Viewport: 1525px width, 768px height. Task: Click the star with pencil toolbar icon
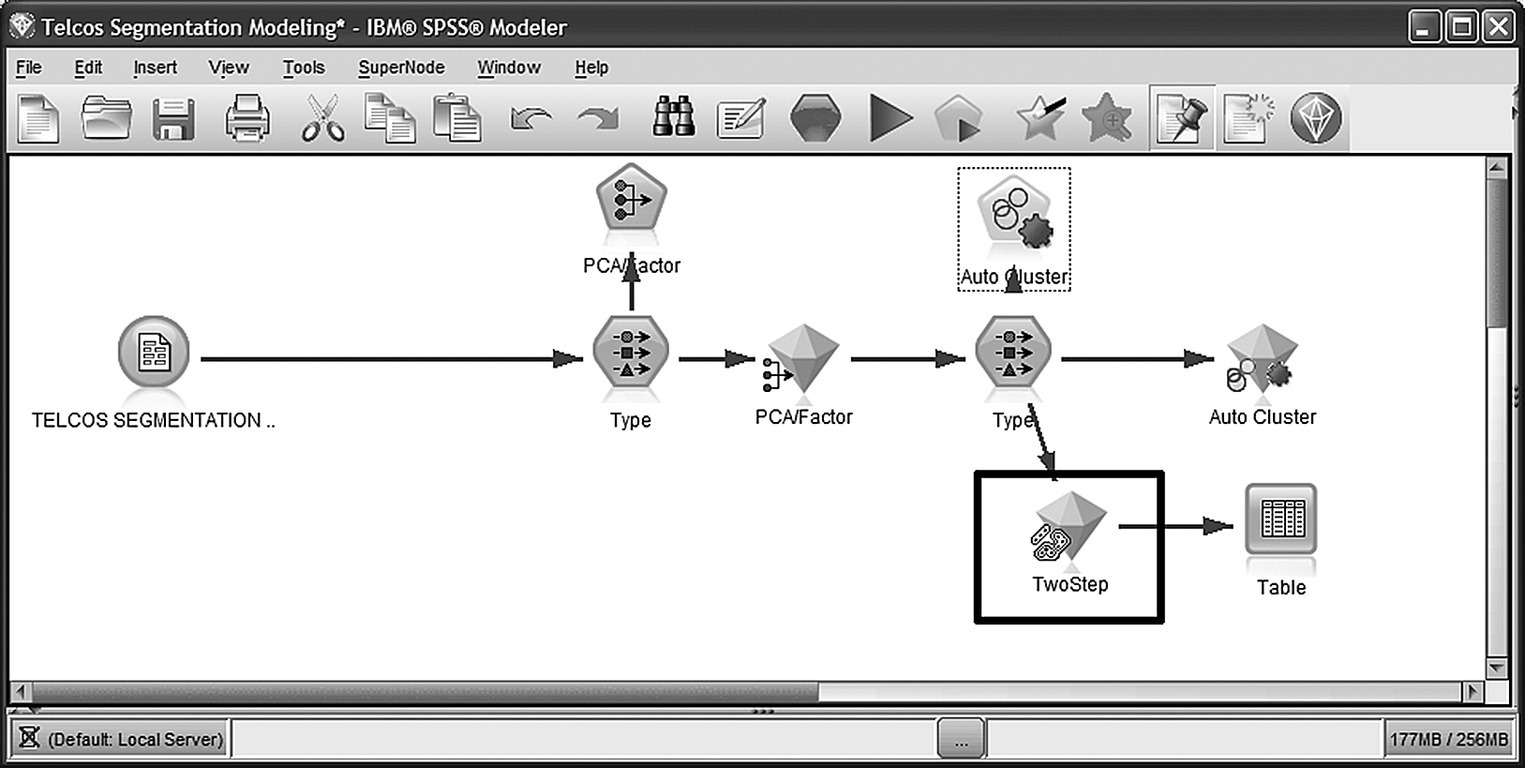pyautogui.click(x=1040, y=118)
